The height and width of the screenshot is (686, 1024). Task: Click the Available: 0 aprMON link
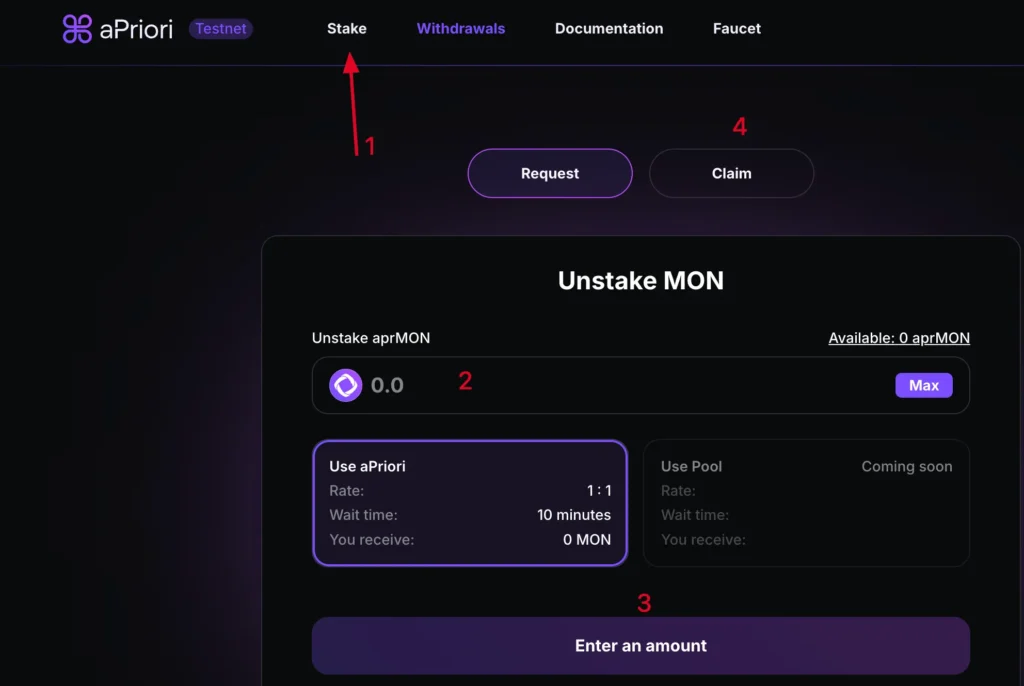(898, 338)
